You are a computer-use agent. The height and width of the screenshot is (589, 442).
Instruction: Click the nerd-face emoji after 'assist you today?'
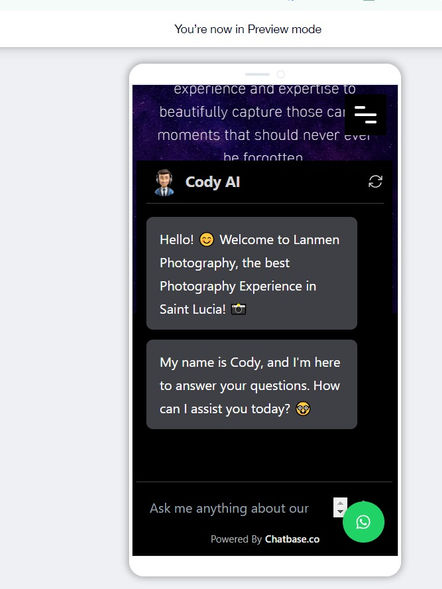pos(303,409)
